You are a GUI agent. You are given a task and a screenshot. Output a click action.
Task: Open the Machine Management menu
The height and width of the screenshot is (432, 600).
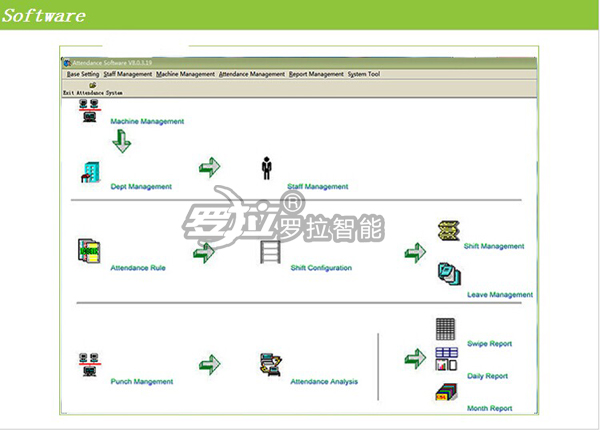[x=185, y=74]
